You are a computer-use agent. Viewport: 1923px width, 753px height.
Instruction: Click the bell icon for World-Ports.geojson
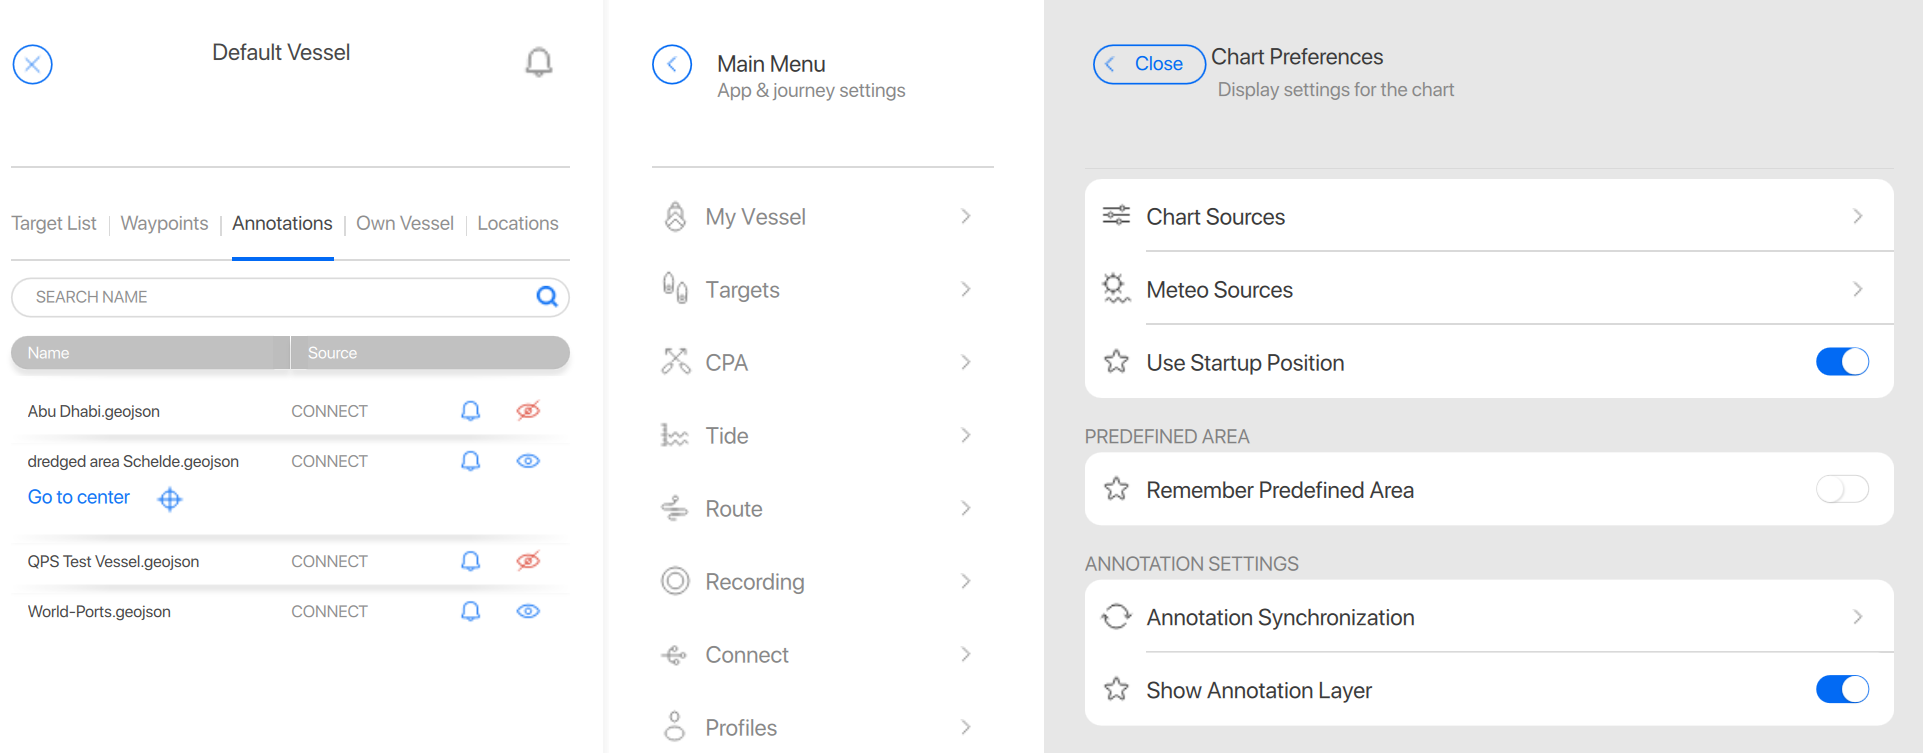click(470, 611)
